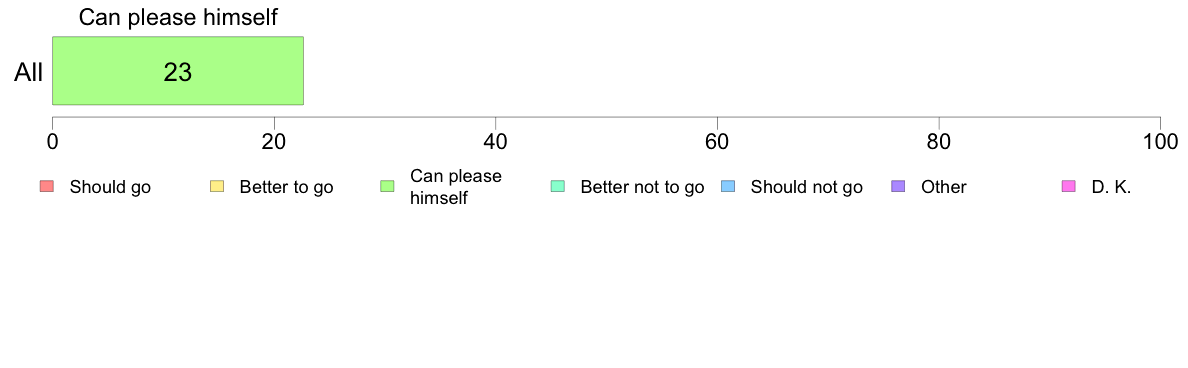
Task: Click the D. K. legend label
Action: [1111, 187]
